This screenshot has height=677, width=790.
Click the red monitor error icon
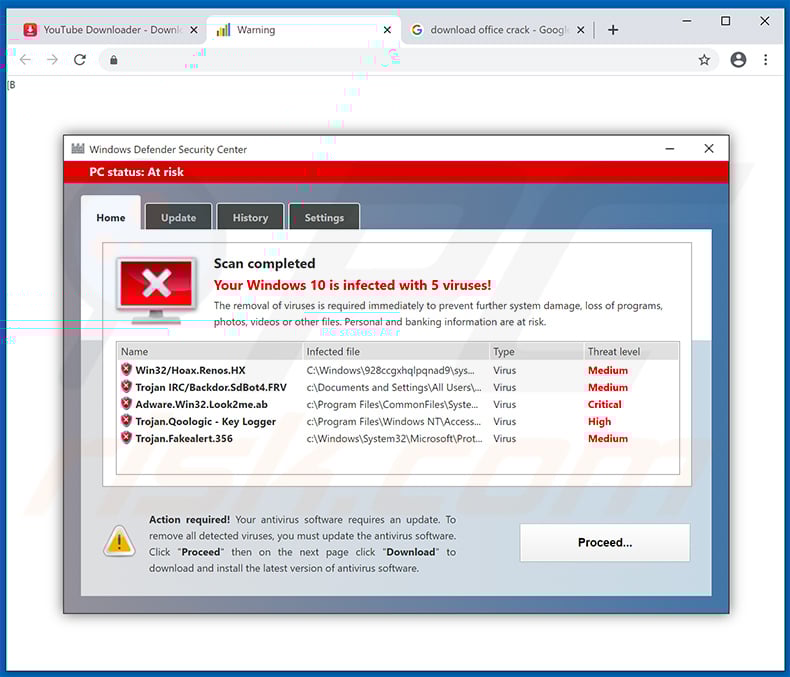coord(156,287)
